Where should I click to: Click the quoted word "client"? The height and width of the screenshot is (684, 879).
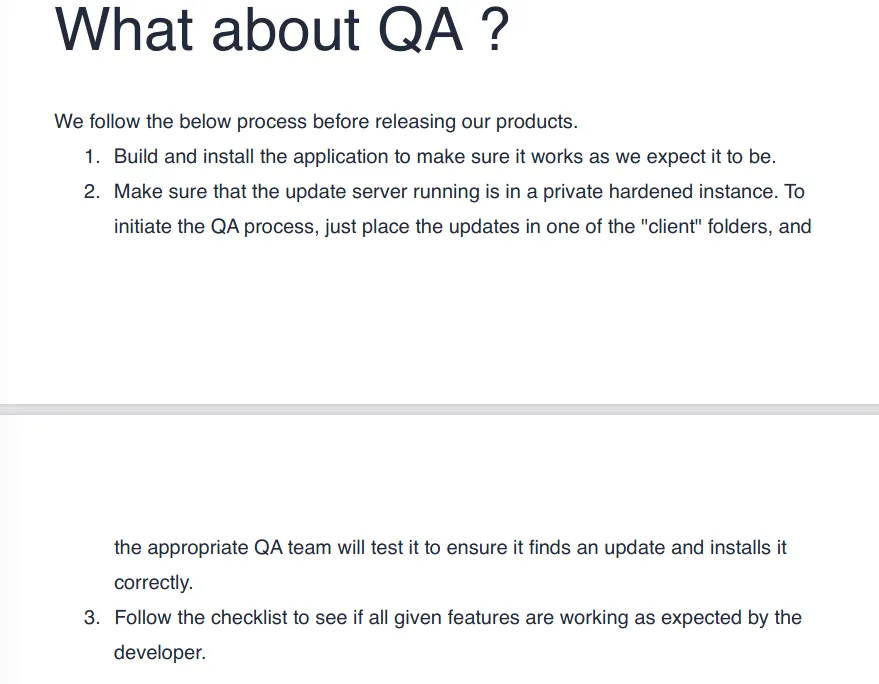pyautogui.click(x=670, y=227)
